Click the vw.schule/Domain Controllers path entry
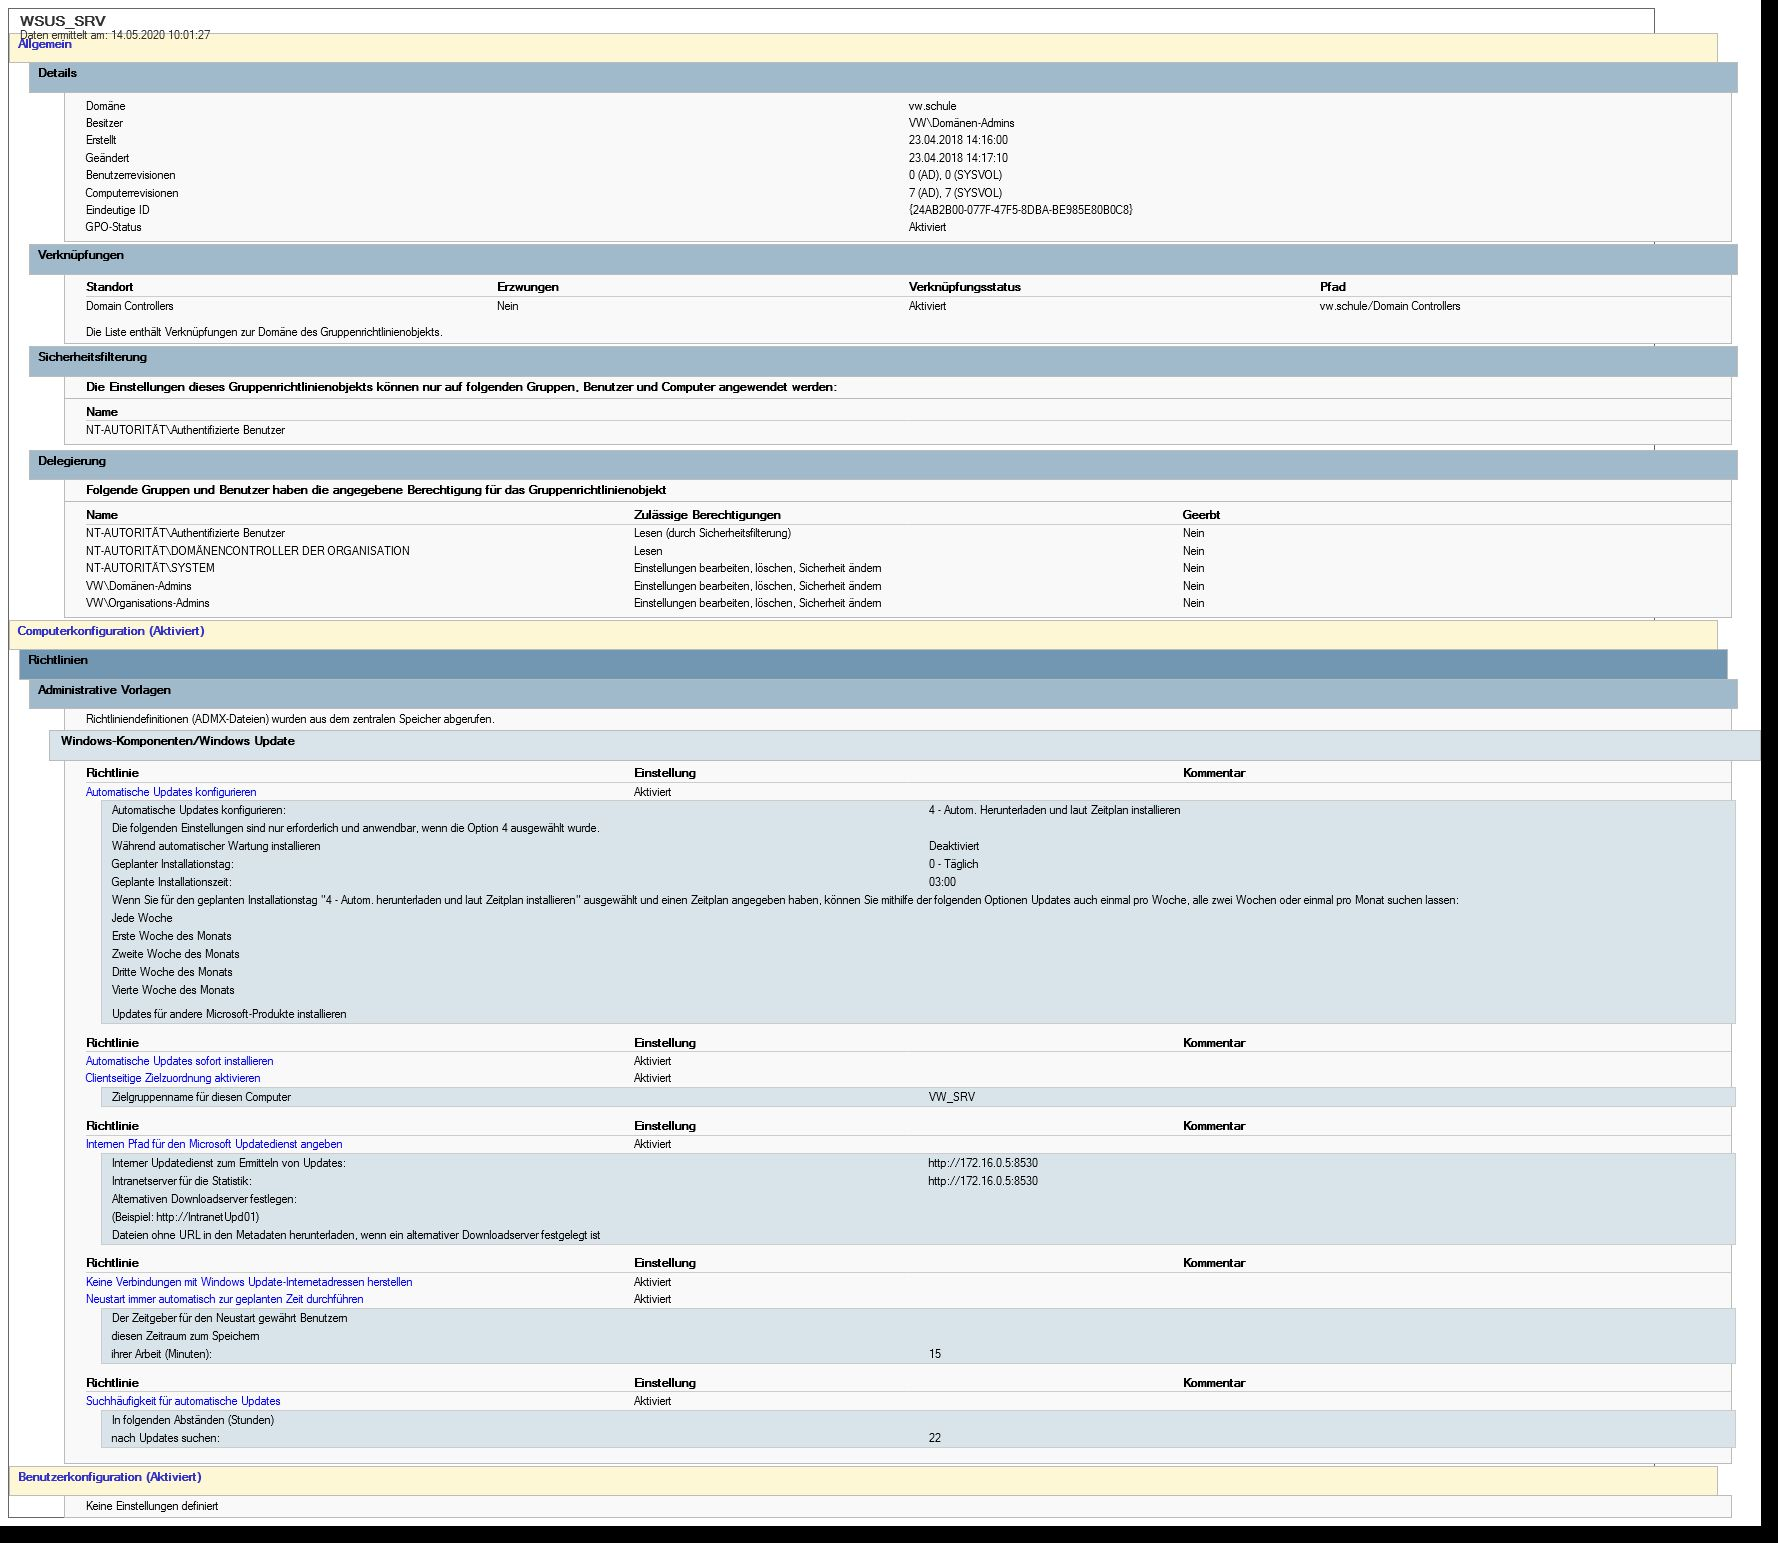 [1389, 306]
